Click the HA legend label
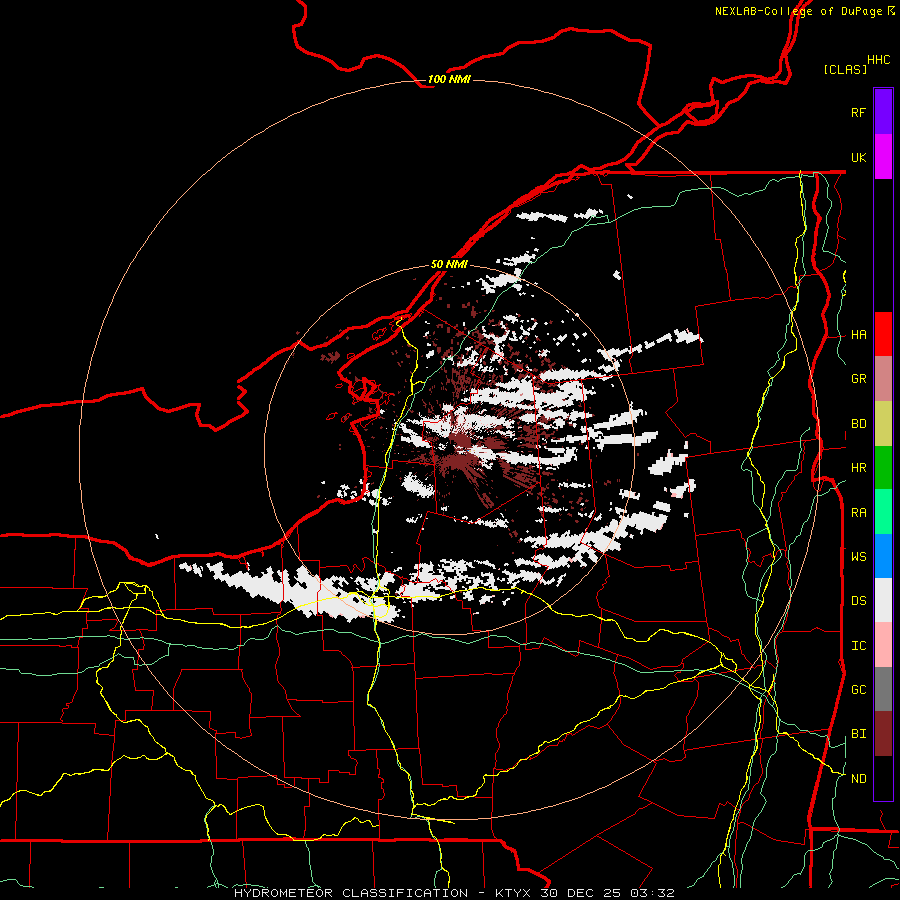 [858, 335]
